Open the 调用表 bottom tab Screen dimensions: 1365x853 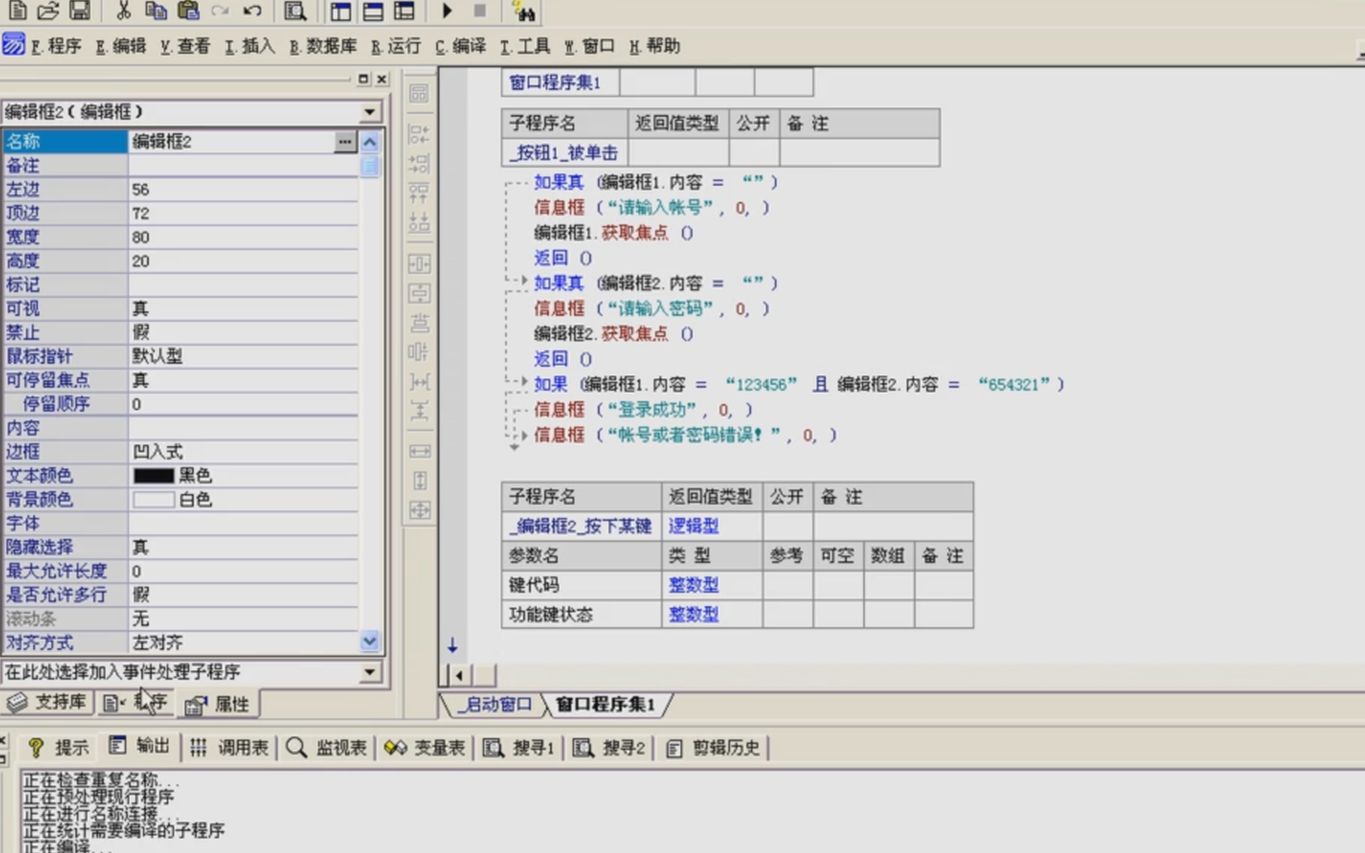tap(230, 747)
